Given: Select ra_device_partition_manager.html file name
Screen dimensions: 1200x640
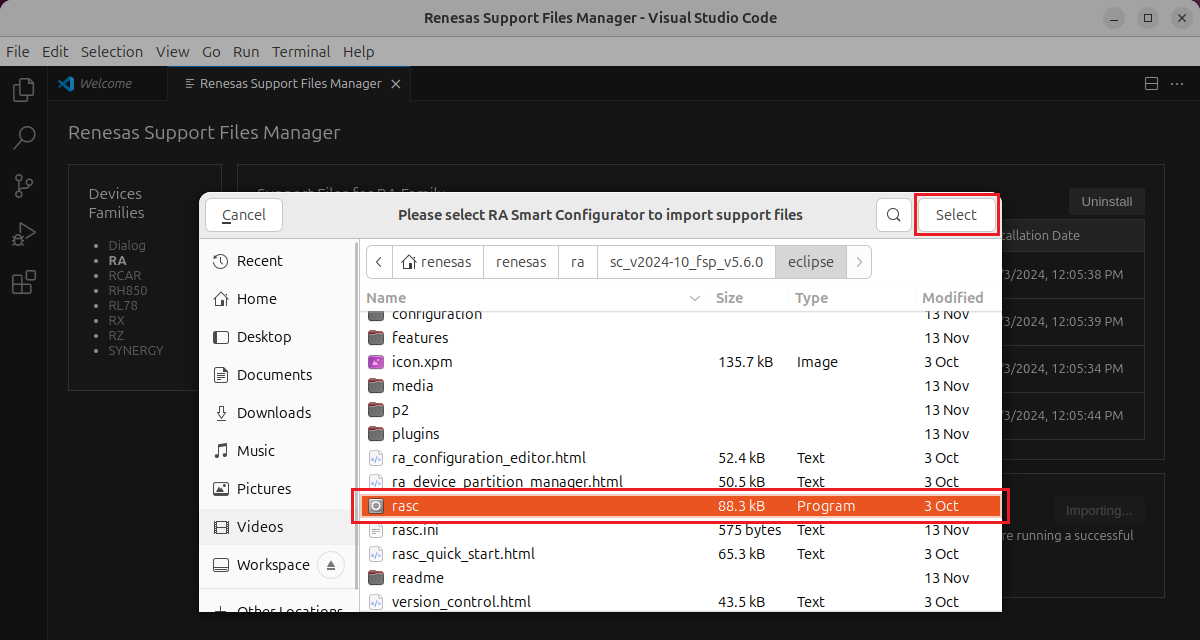Looking at the screenshot, I should [507, 482].
